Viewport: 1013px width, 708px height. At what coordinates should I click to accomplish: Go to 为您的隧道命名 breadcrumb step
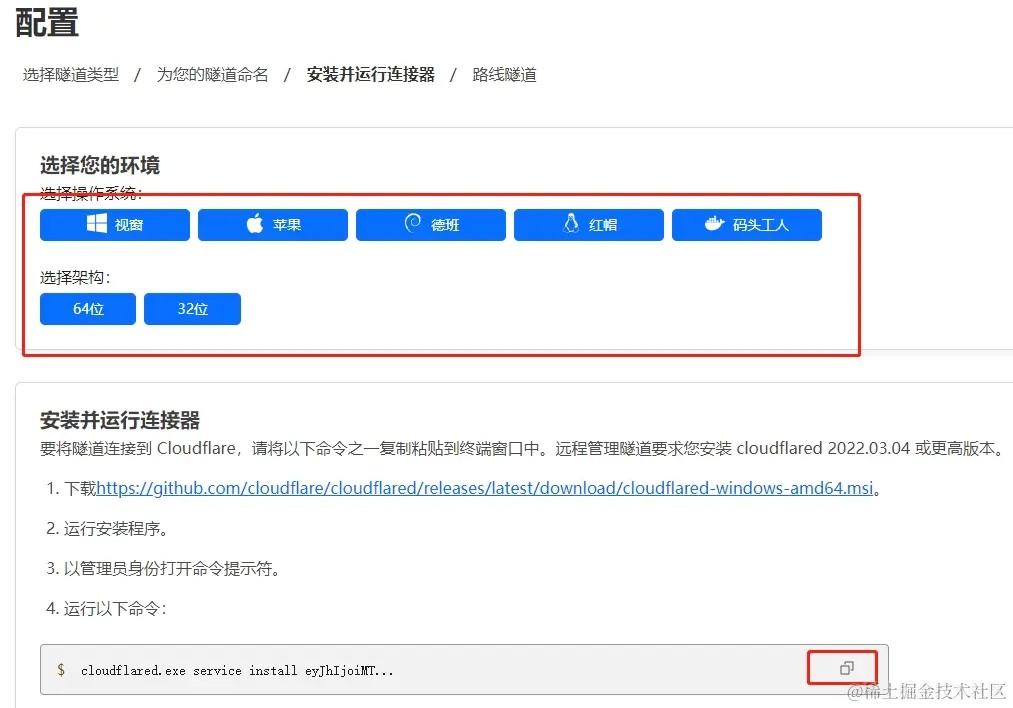(213, 75)
